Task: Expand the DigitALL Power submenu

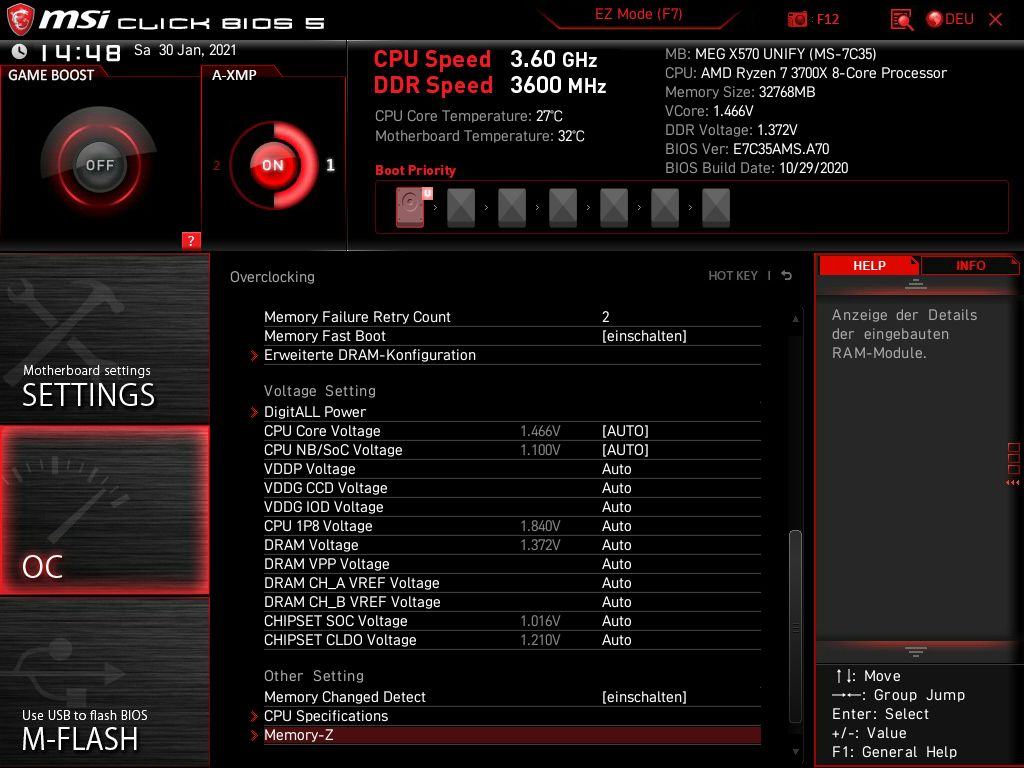Action: (x=315, y=412)
